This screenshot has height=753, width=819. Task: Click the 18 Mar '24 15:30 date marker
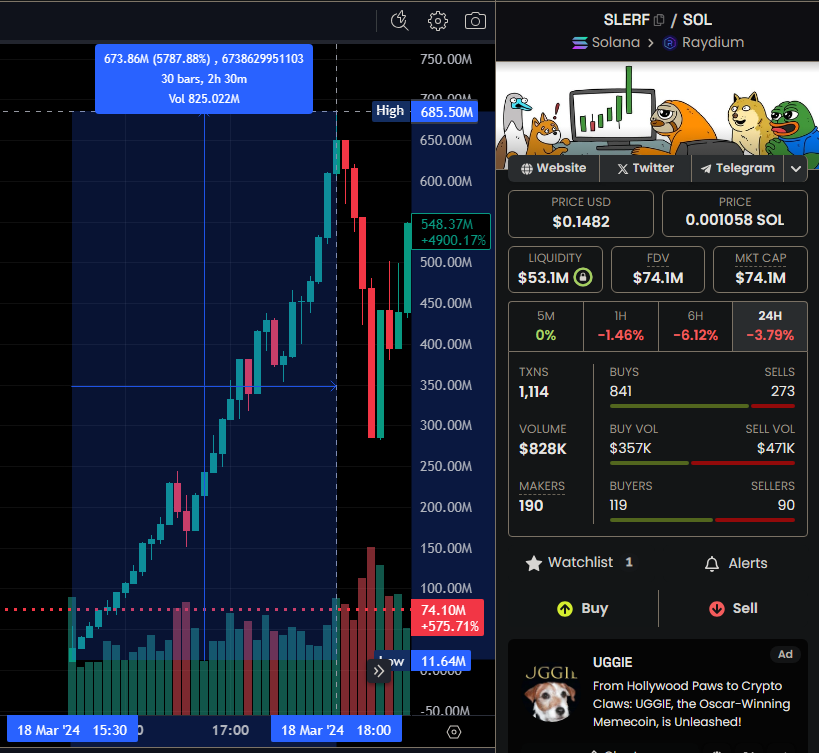tap(72, 730)
